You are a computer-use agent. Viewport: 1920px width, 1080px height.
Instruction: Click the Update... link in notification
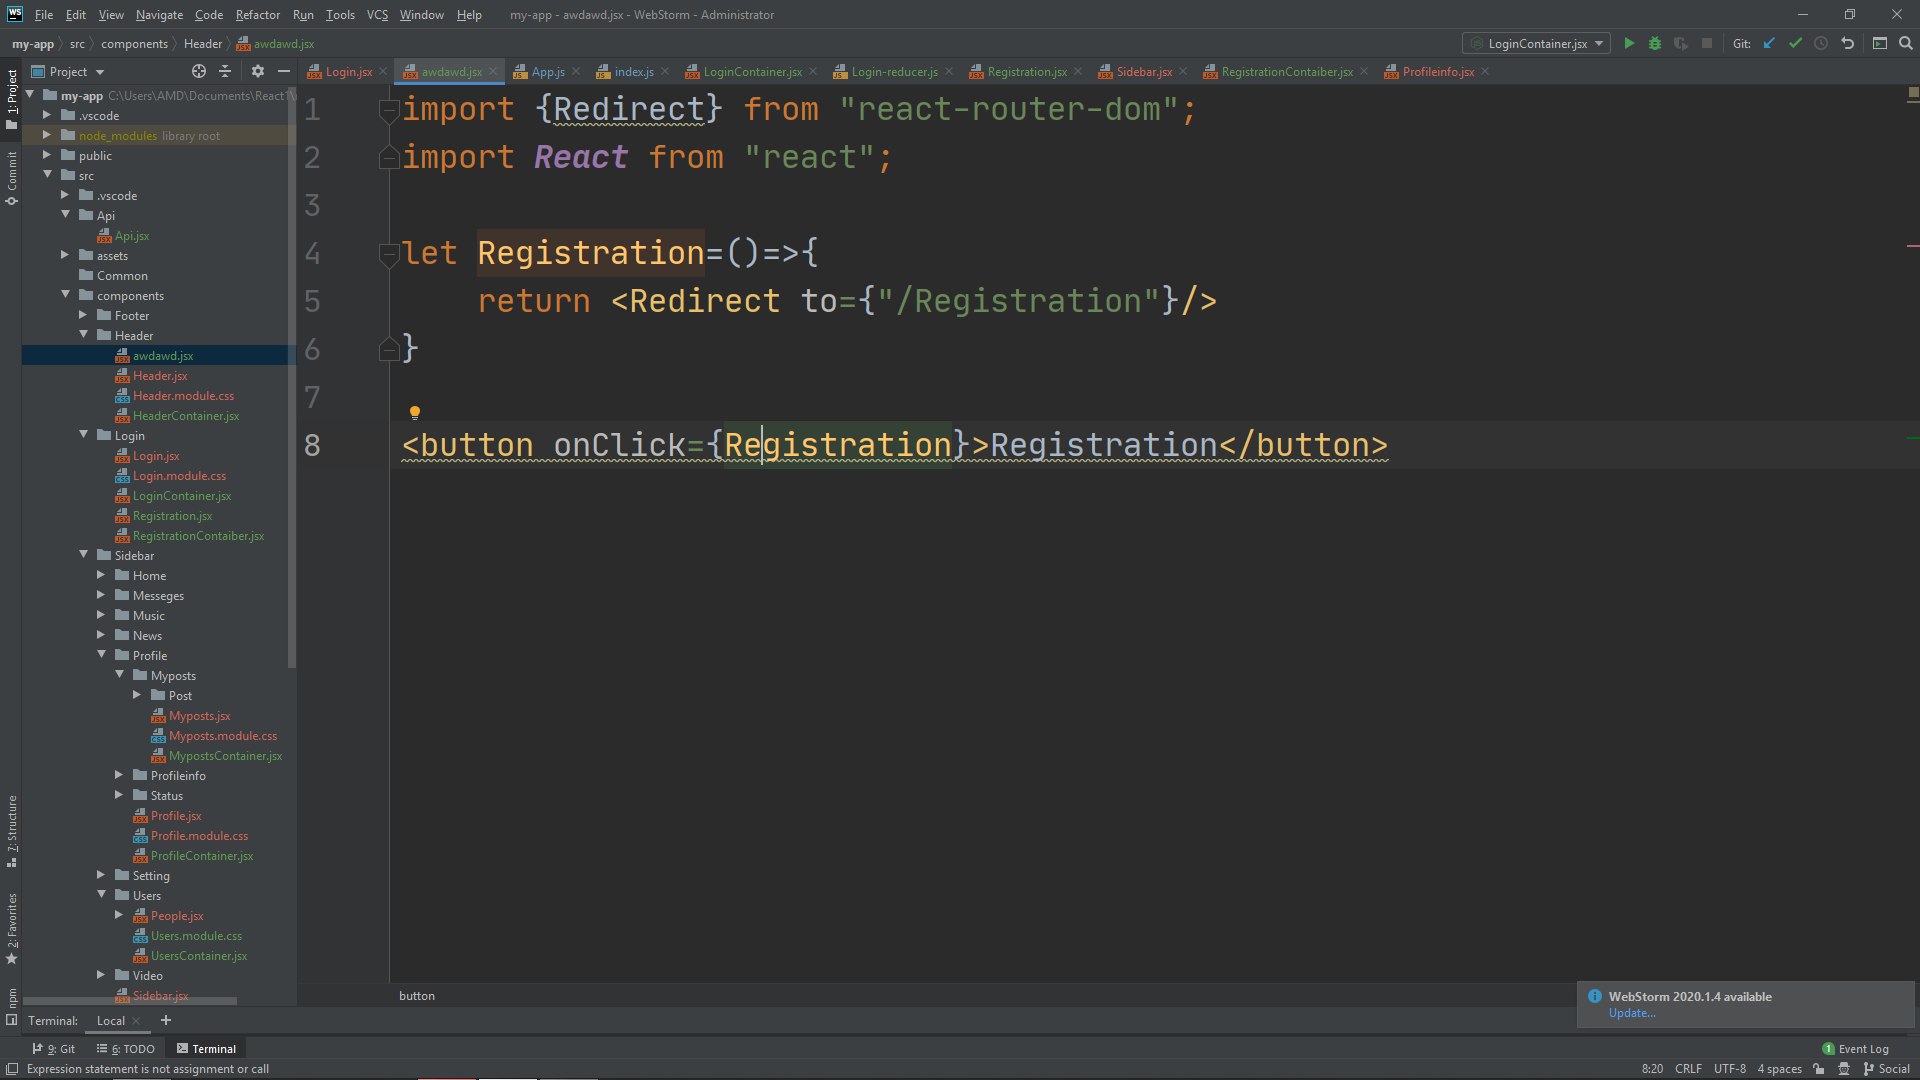point(1631,1013)
